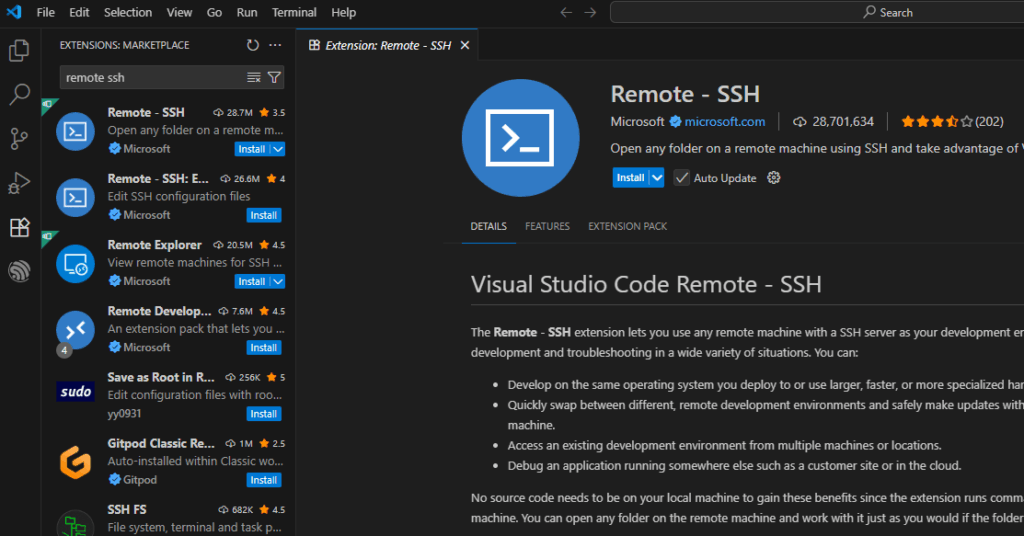Open Views and More Actions ellipsis menu
Screen dimensions: 1024x536
coord(275,45)
